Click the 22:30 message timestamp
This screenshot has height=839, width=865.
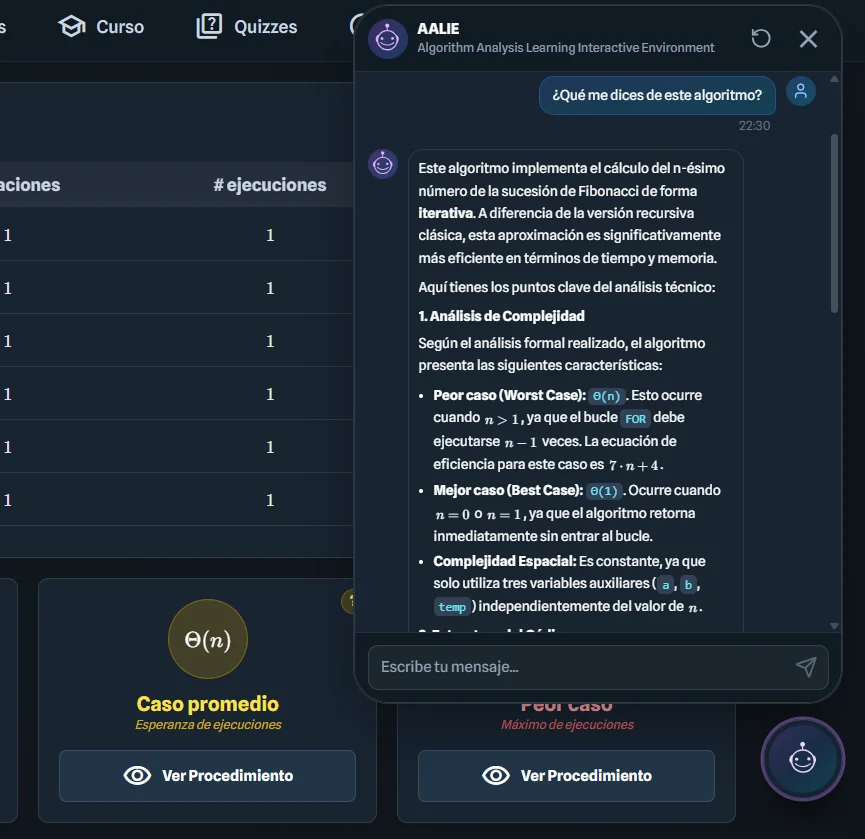[754, 126]
